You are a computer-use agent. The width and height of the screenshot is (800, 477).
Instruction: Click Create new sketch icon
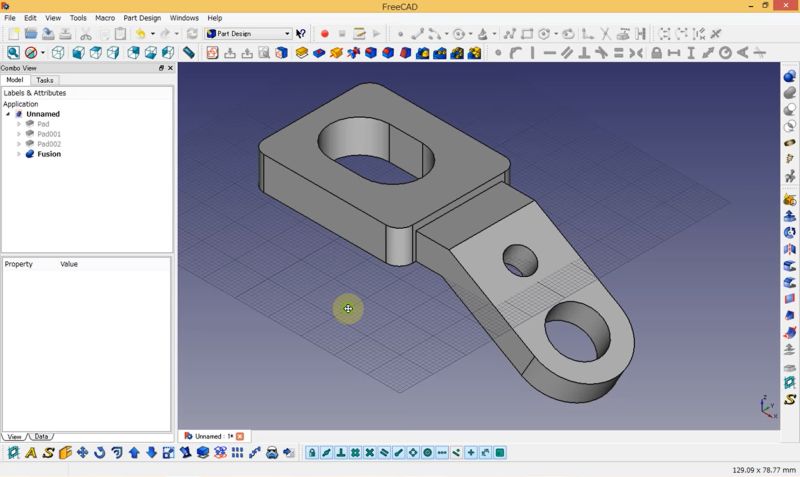[x=212, y=53]
